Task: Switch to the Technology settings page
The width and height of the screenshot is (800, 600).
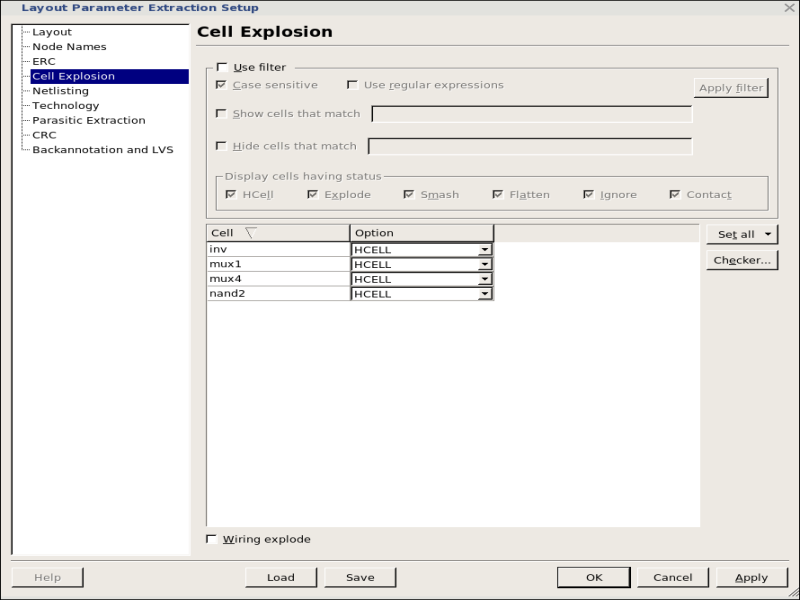Action: tap(65, 105)
